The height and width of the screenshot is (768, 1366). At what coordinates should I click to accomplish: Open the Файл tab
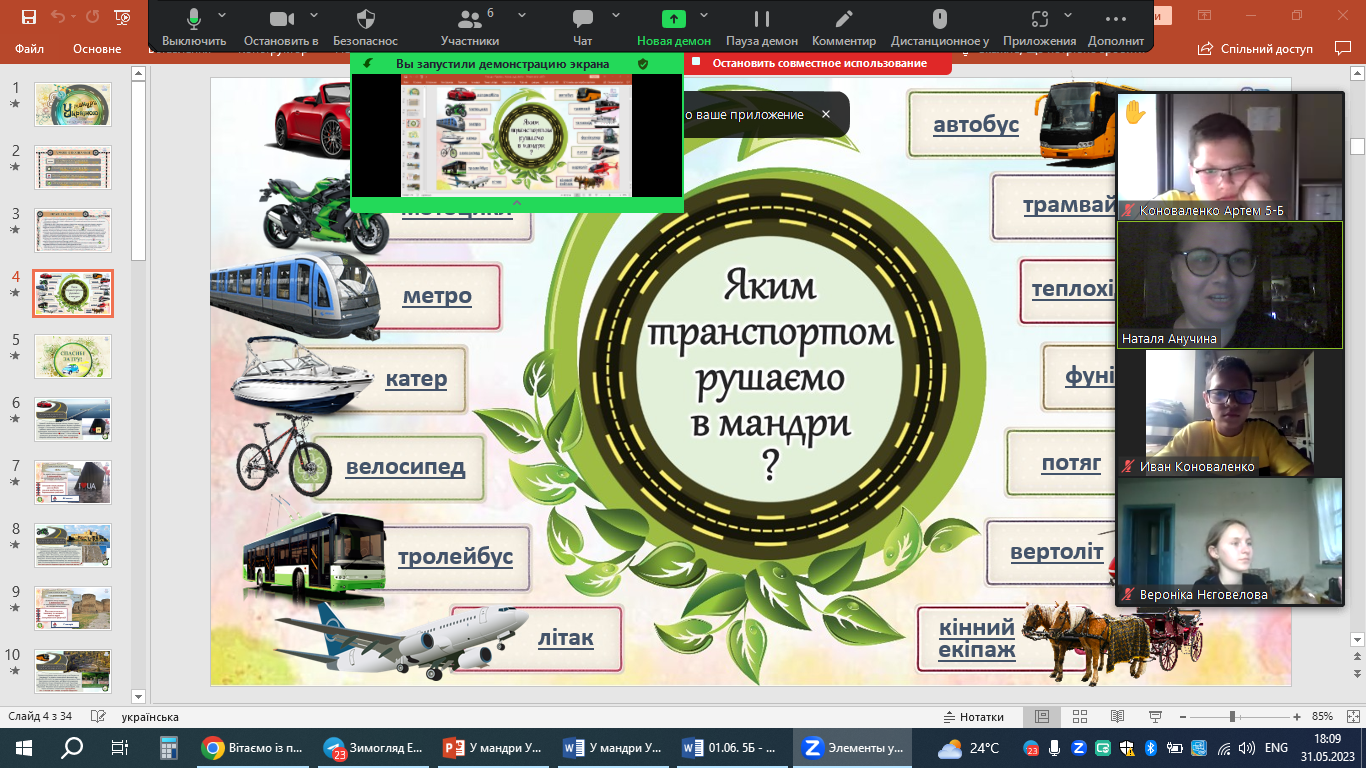(x=27, y=49)
